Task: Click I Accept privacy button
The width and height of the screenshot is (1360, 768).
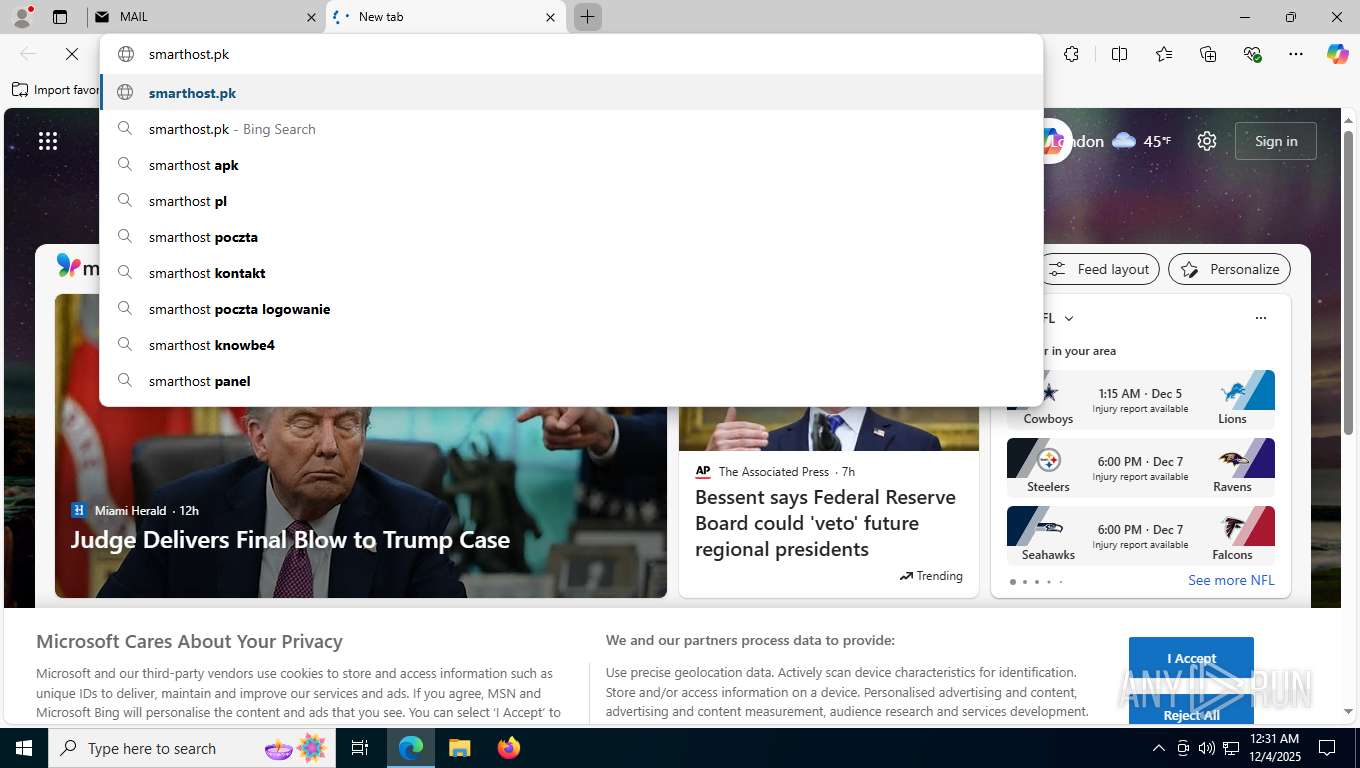Action: point(1191,658)
